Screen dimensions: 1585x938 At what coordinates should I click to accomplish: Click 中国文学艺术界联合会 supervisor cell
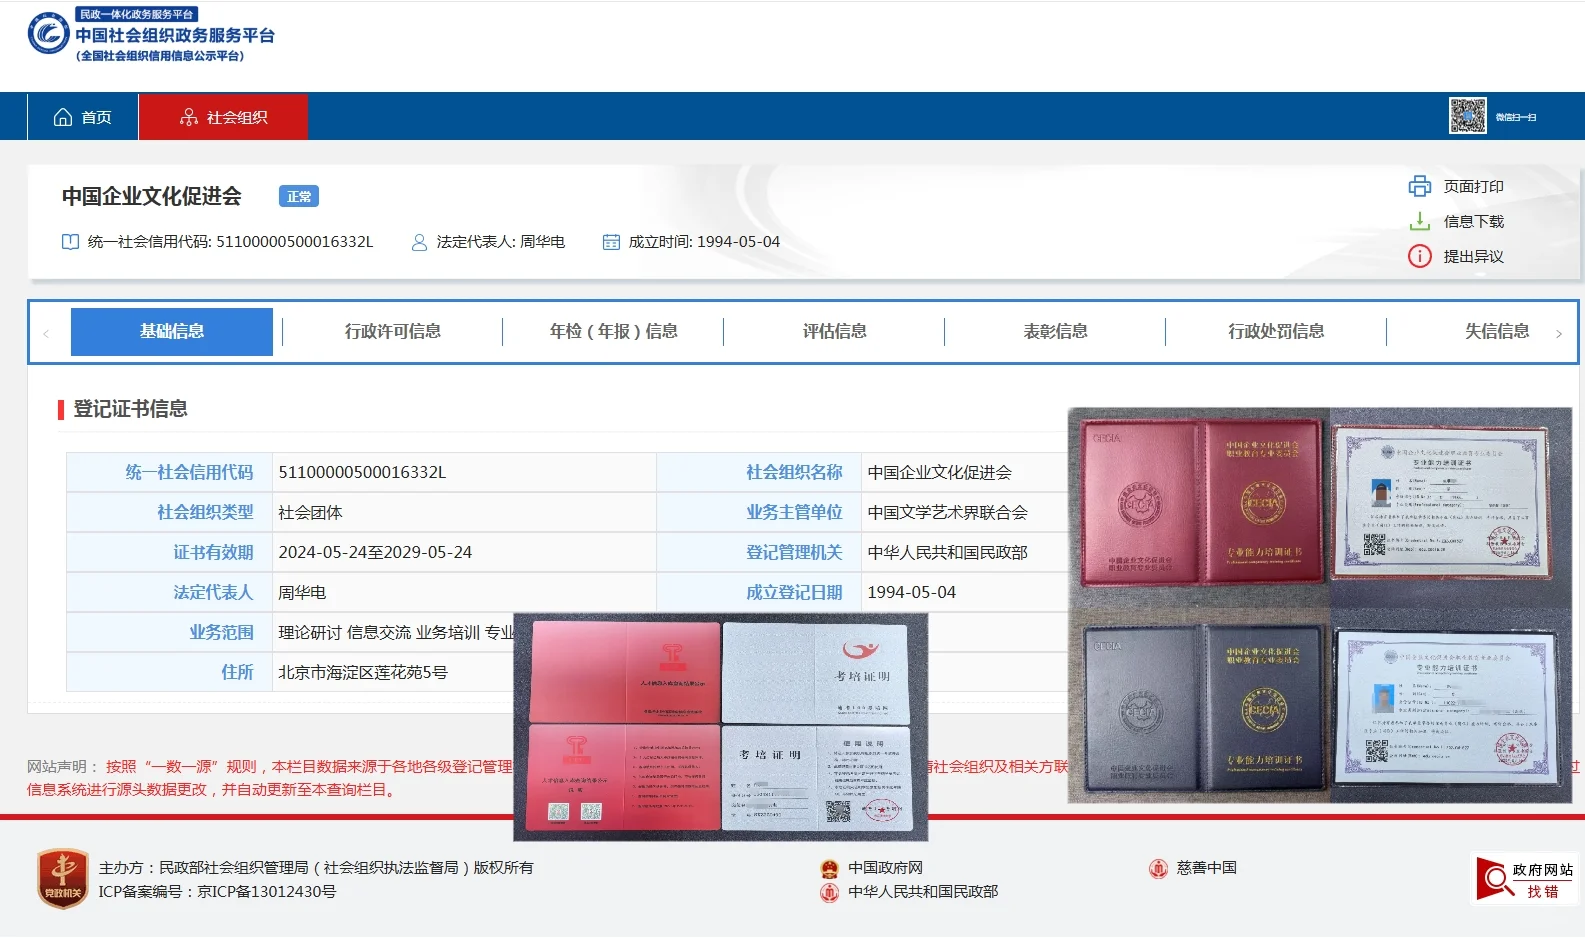coord(947,512)
